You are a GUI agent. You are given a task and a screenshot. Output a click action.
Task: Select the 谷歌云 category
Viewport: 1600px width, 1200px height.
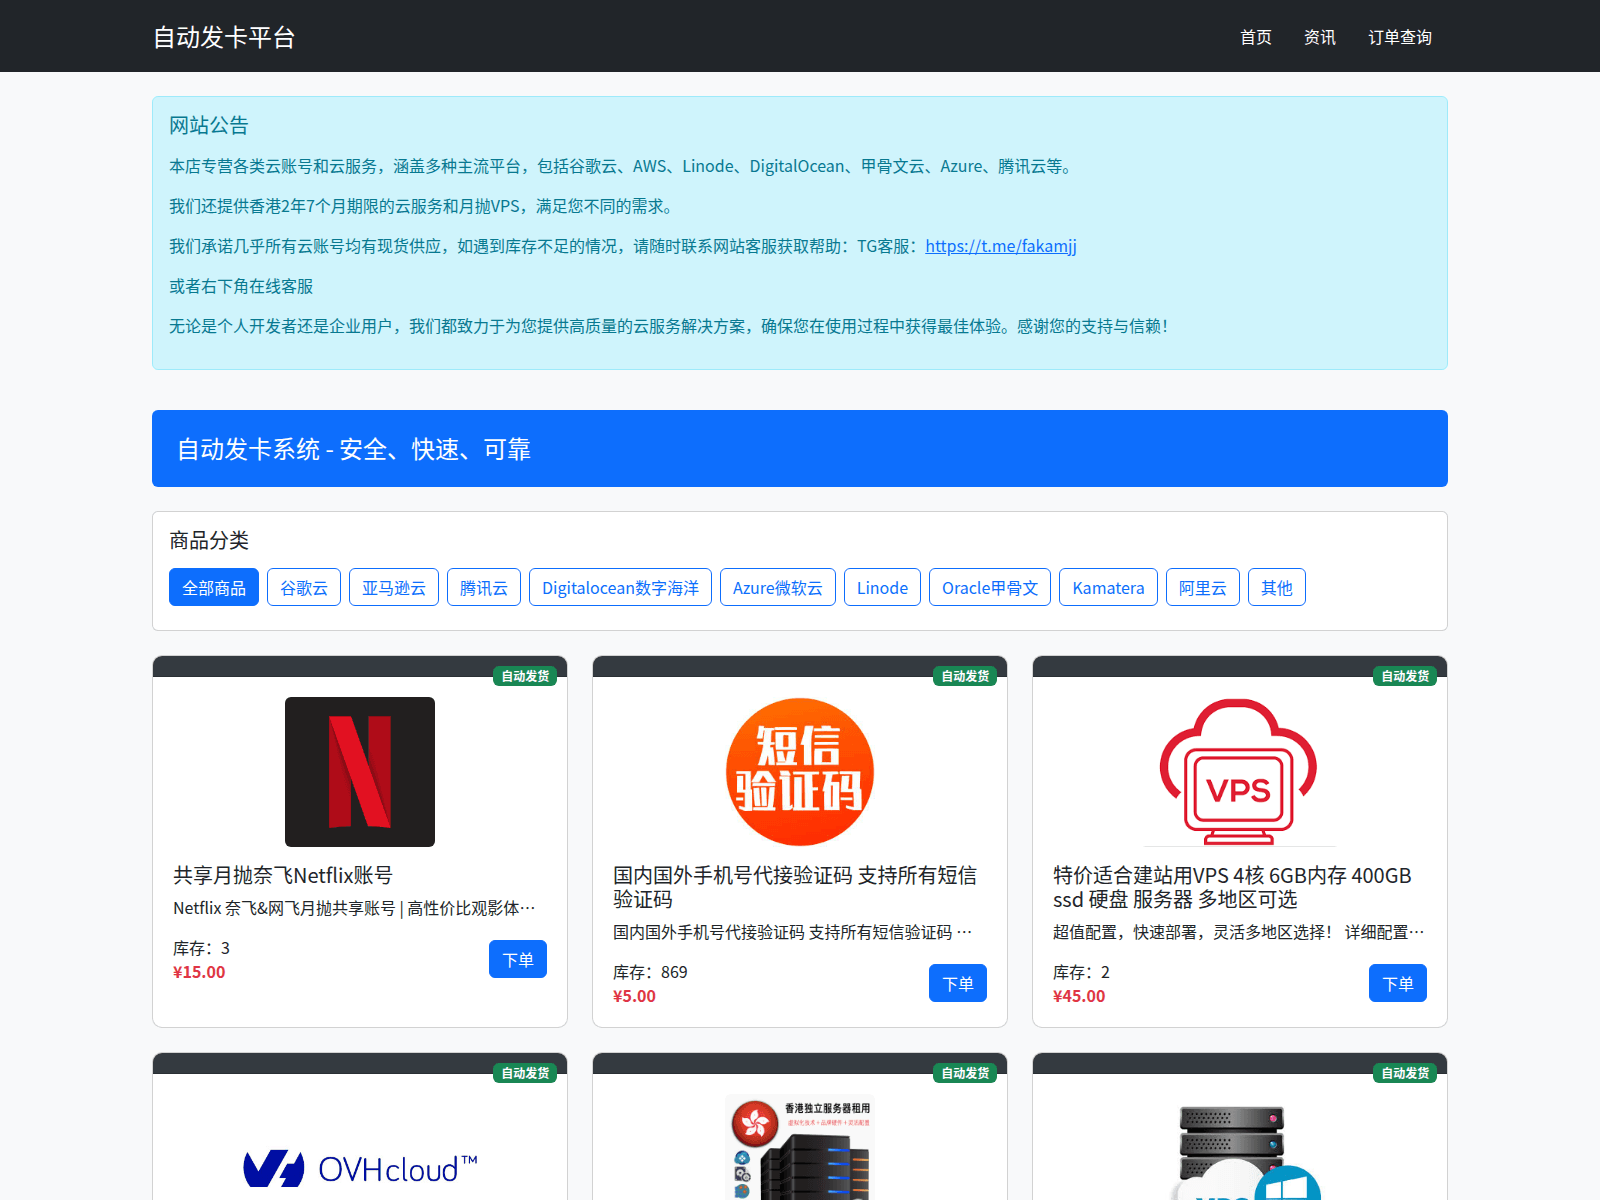[x=304, y=587]
